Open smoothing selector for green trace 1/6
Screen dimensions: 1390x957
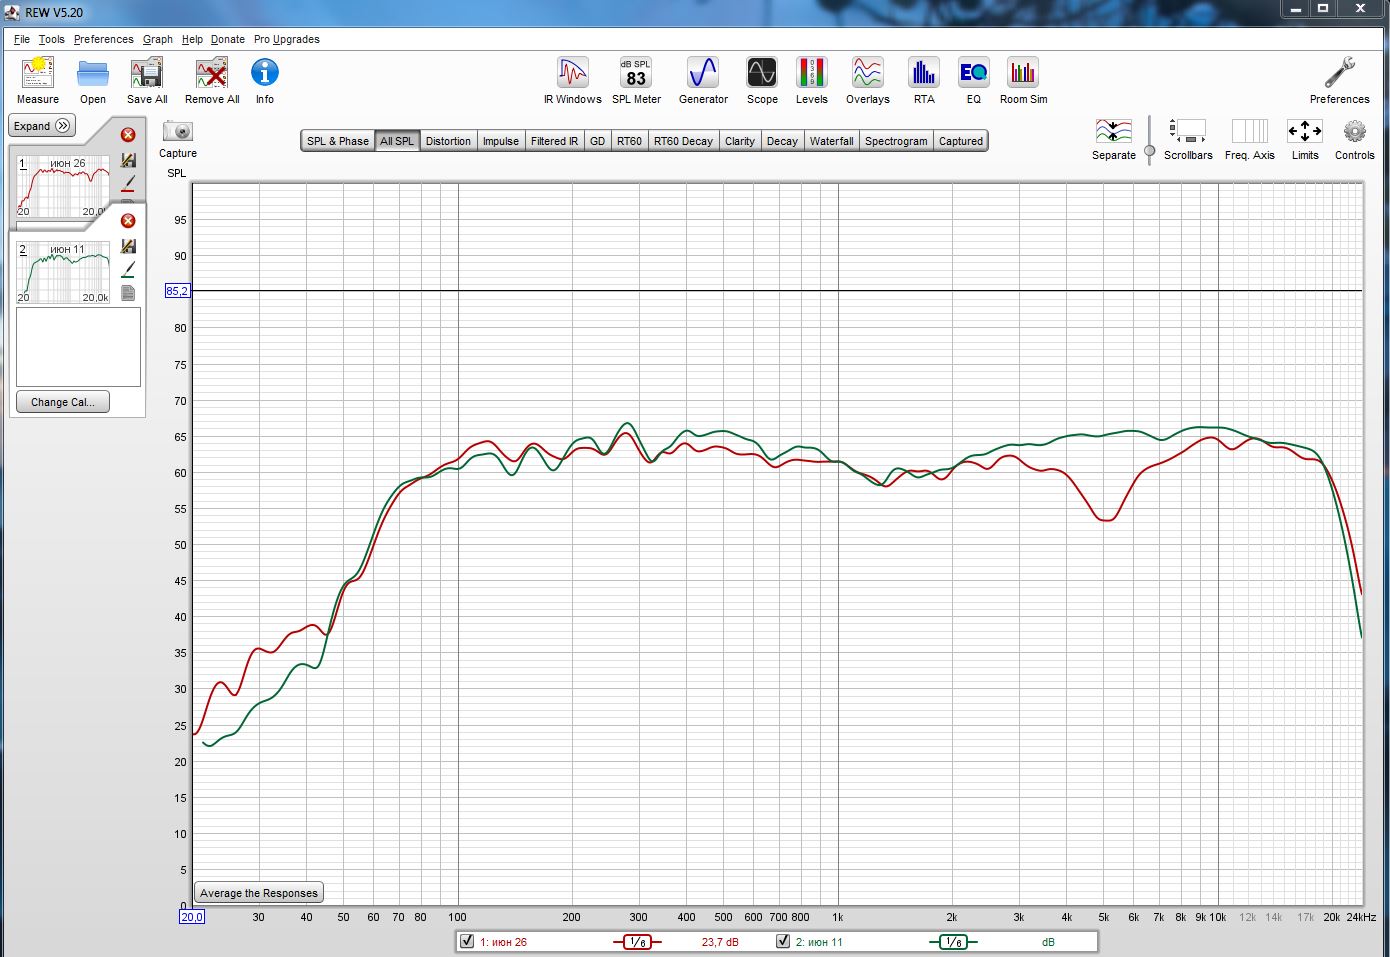[x=953, y=942]
